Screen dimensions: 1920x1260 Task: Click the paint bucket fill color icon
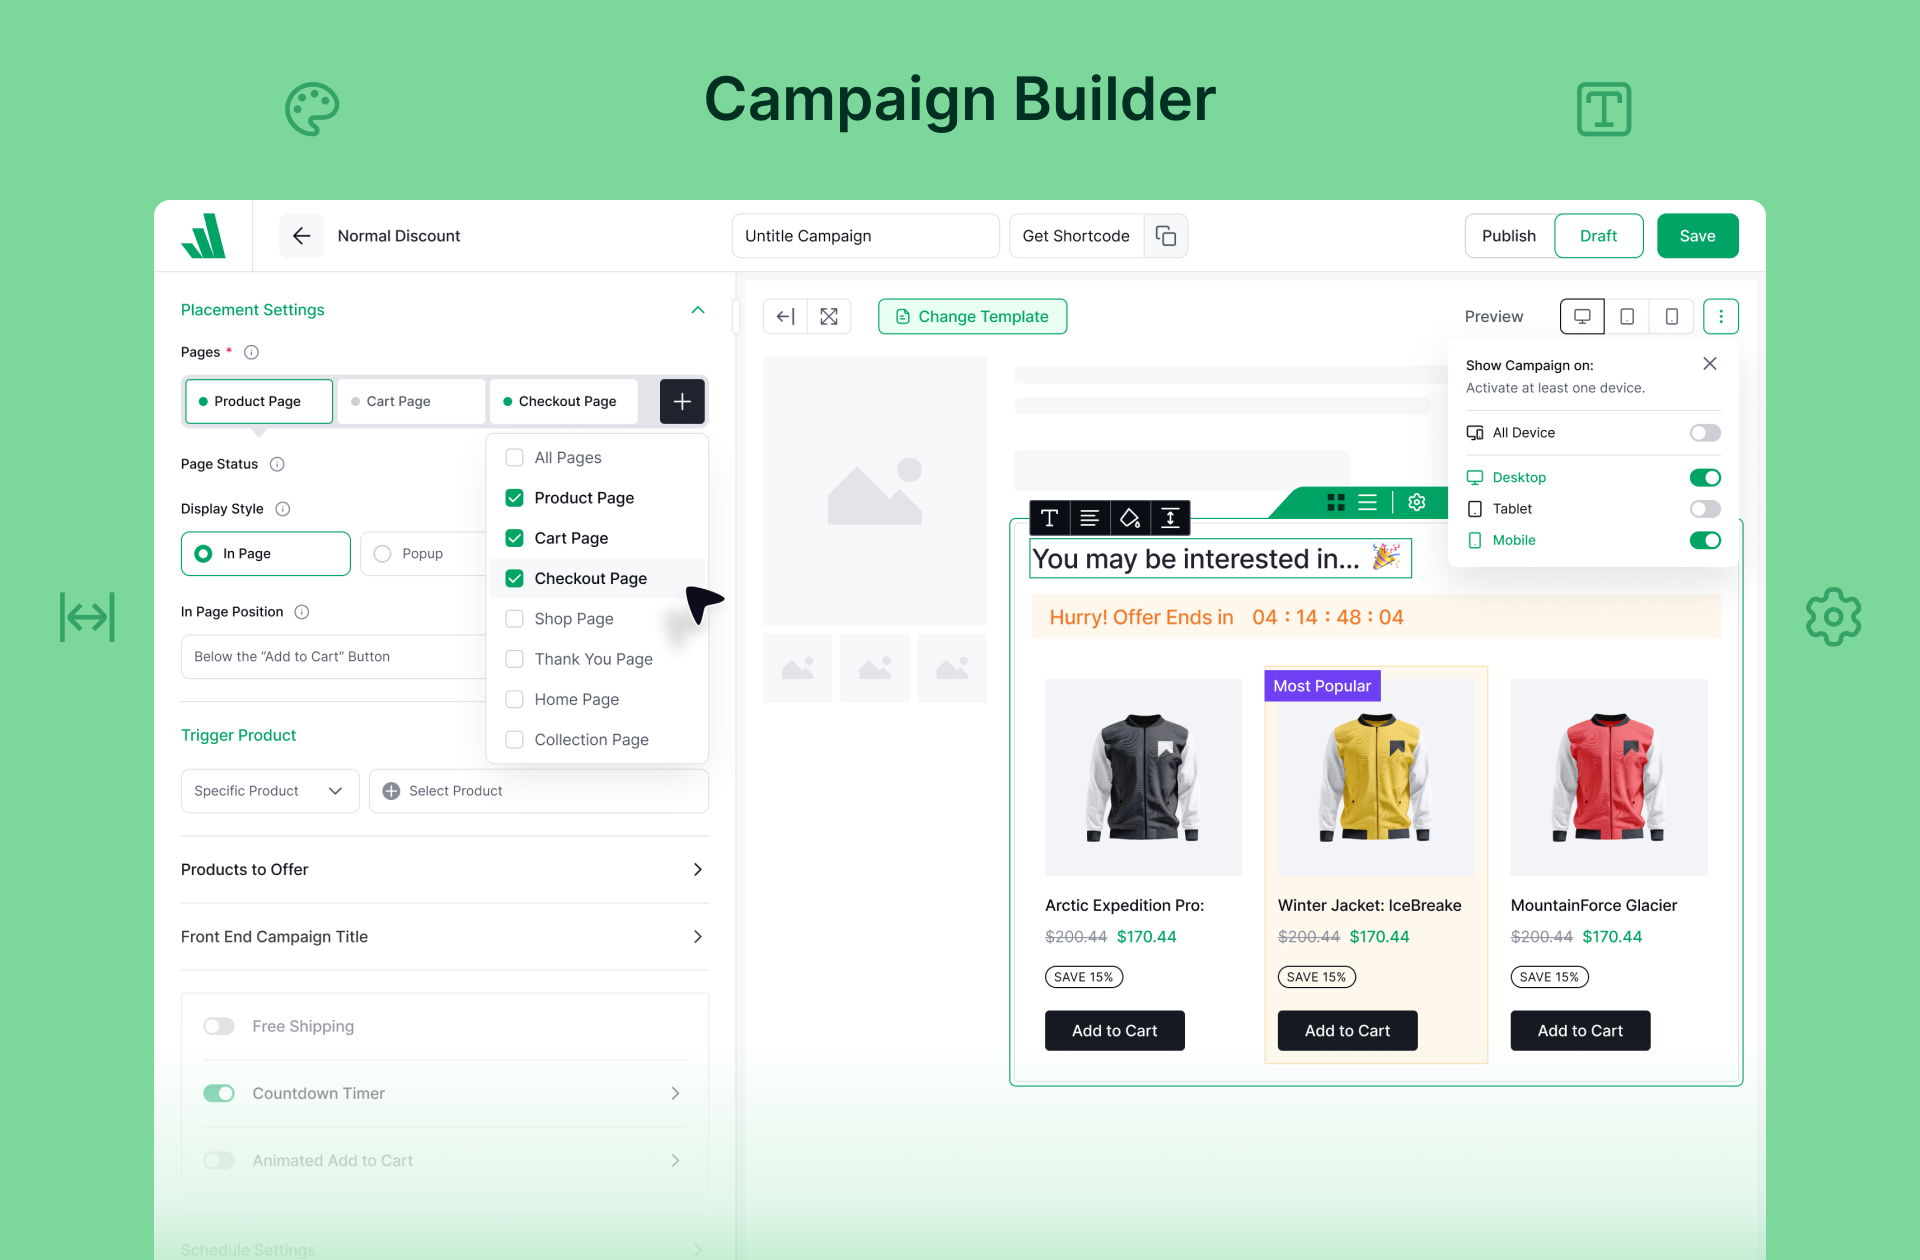pos(1130,518)
